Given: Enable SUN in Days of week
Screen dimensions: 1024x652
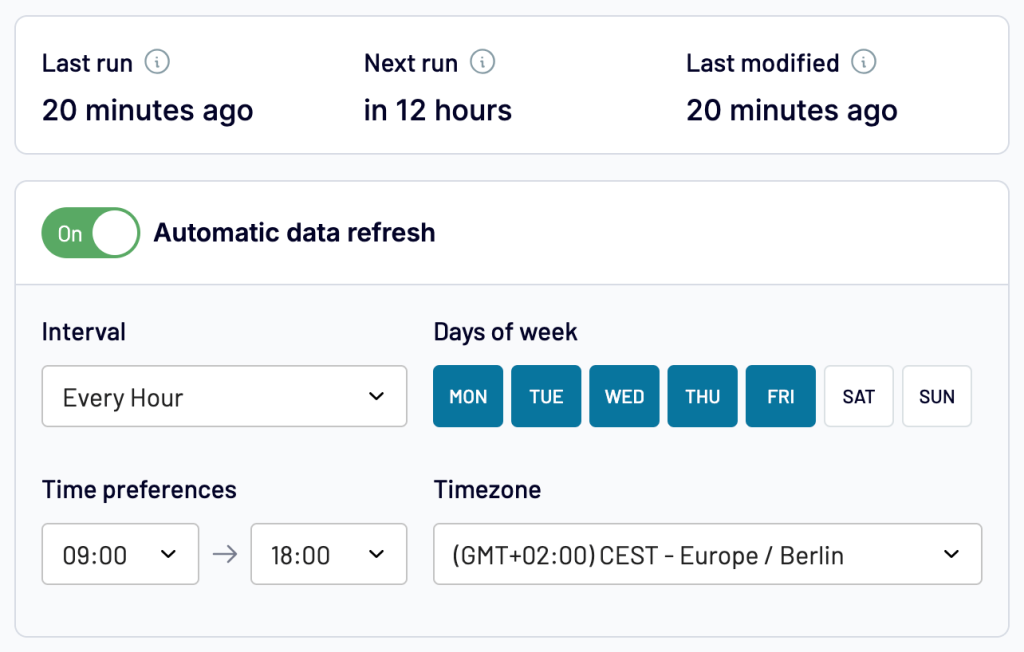Looking at the screenshot, I should [936, 397].
